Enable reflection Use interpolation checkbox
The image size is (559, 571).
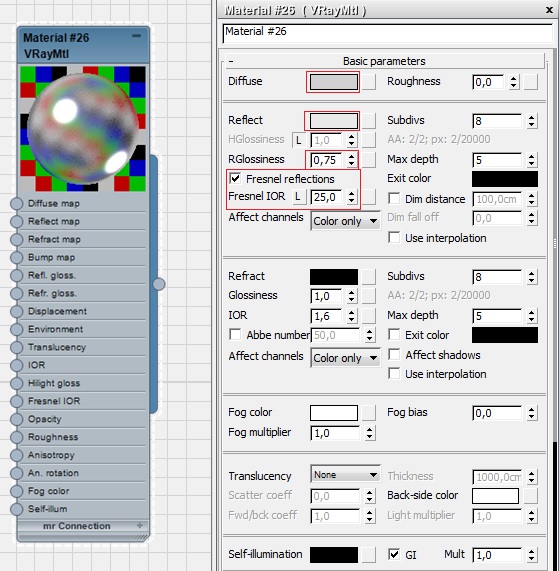coord(394,238)
